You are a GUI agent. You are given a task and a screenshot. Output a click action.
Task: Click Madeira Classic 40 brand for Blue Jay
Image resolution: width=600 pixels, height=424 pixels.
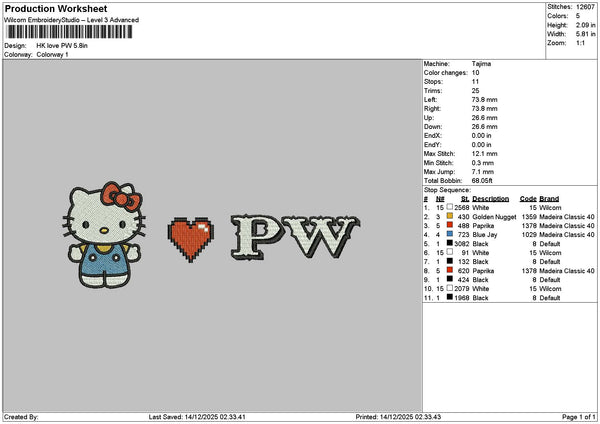coord(567,235)
